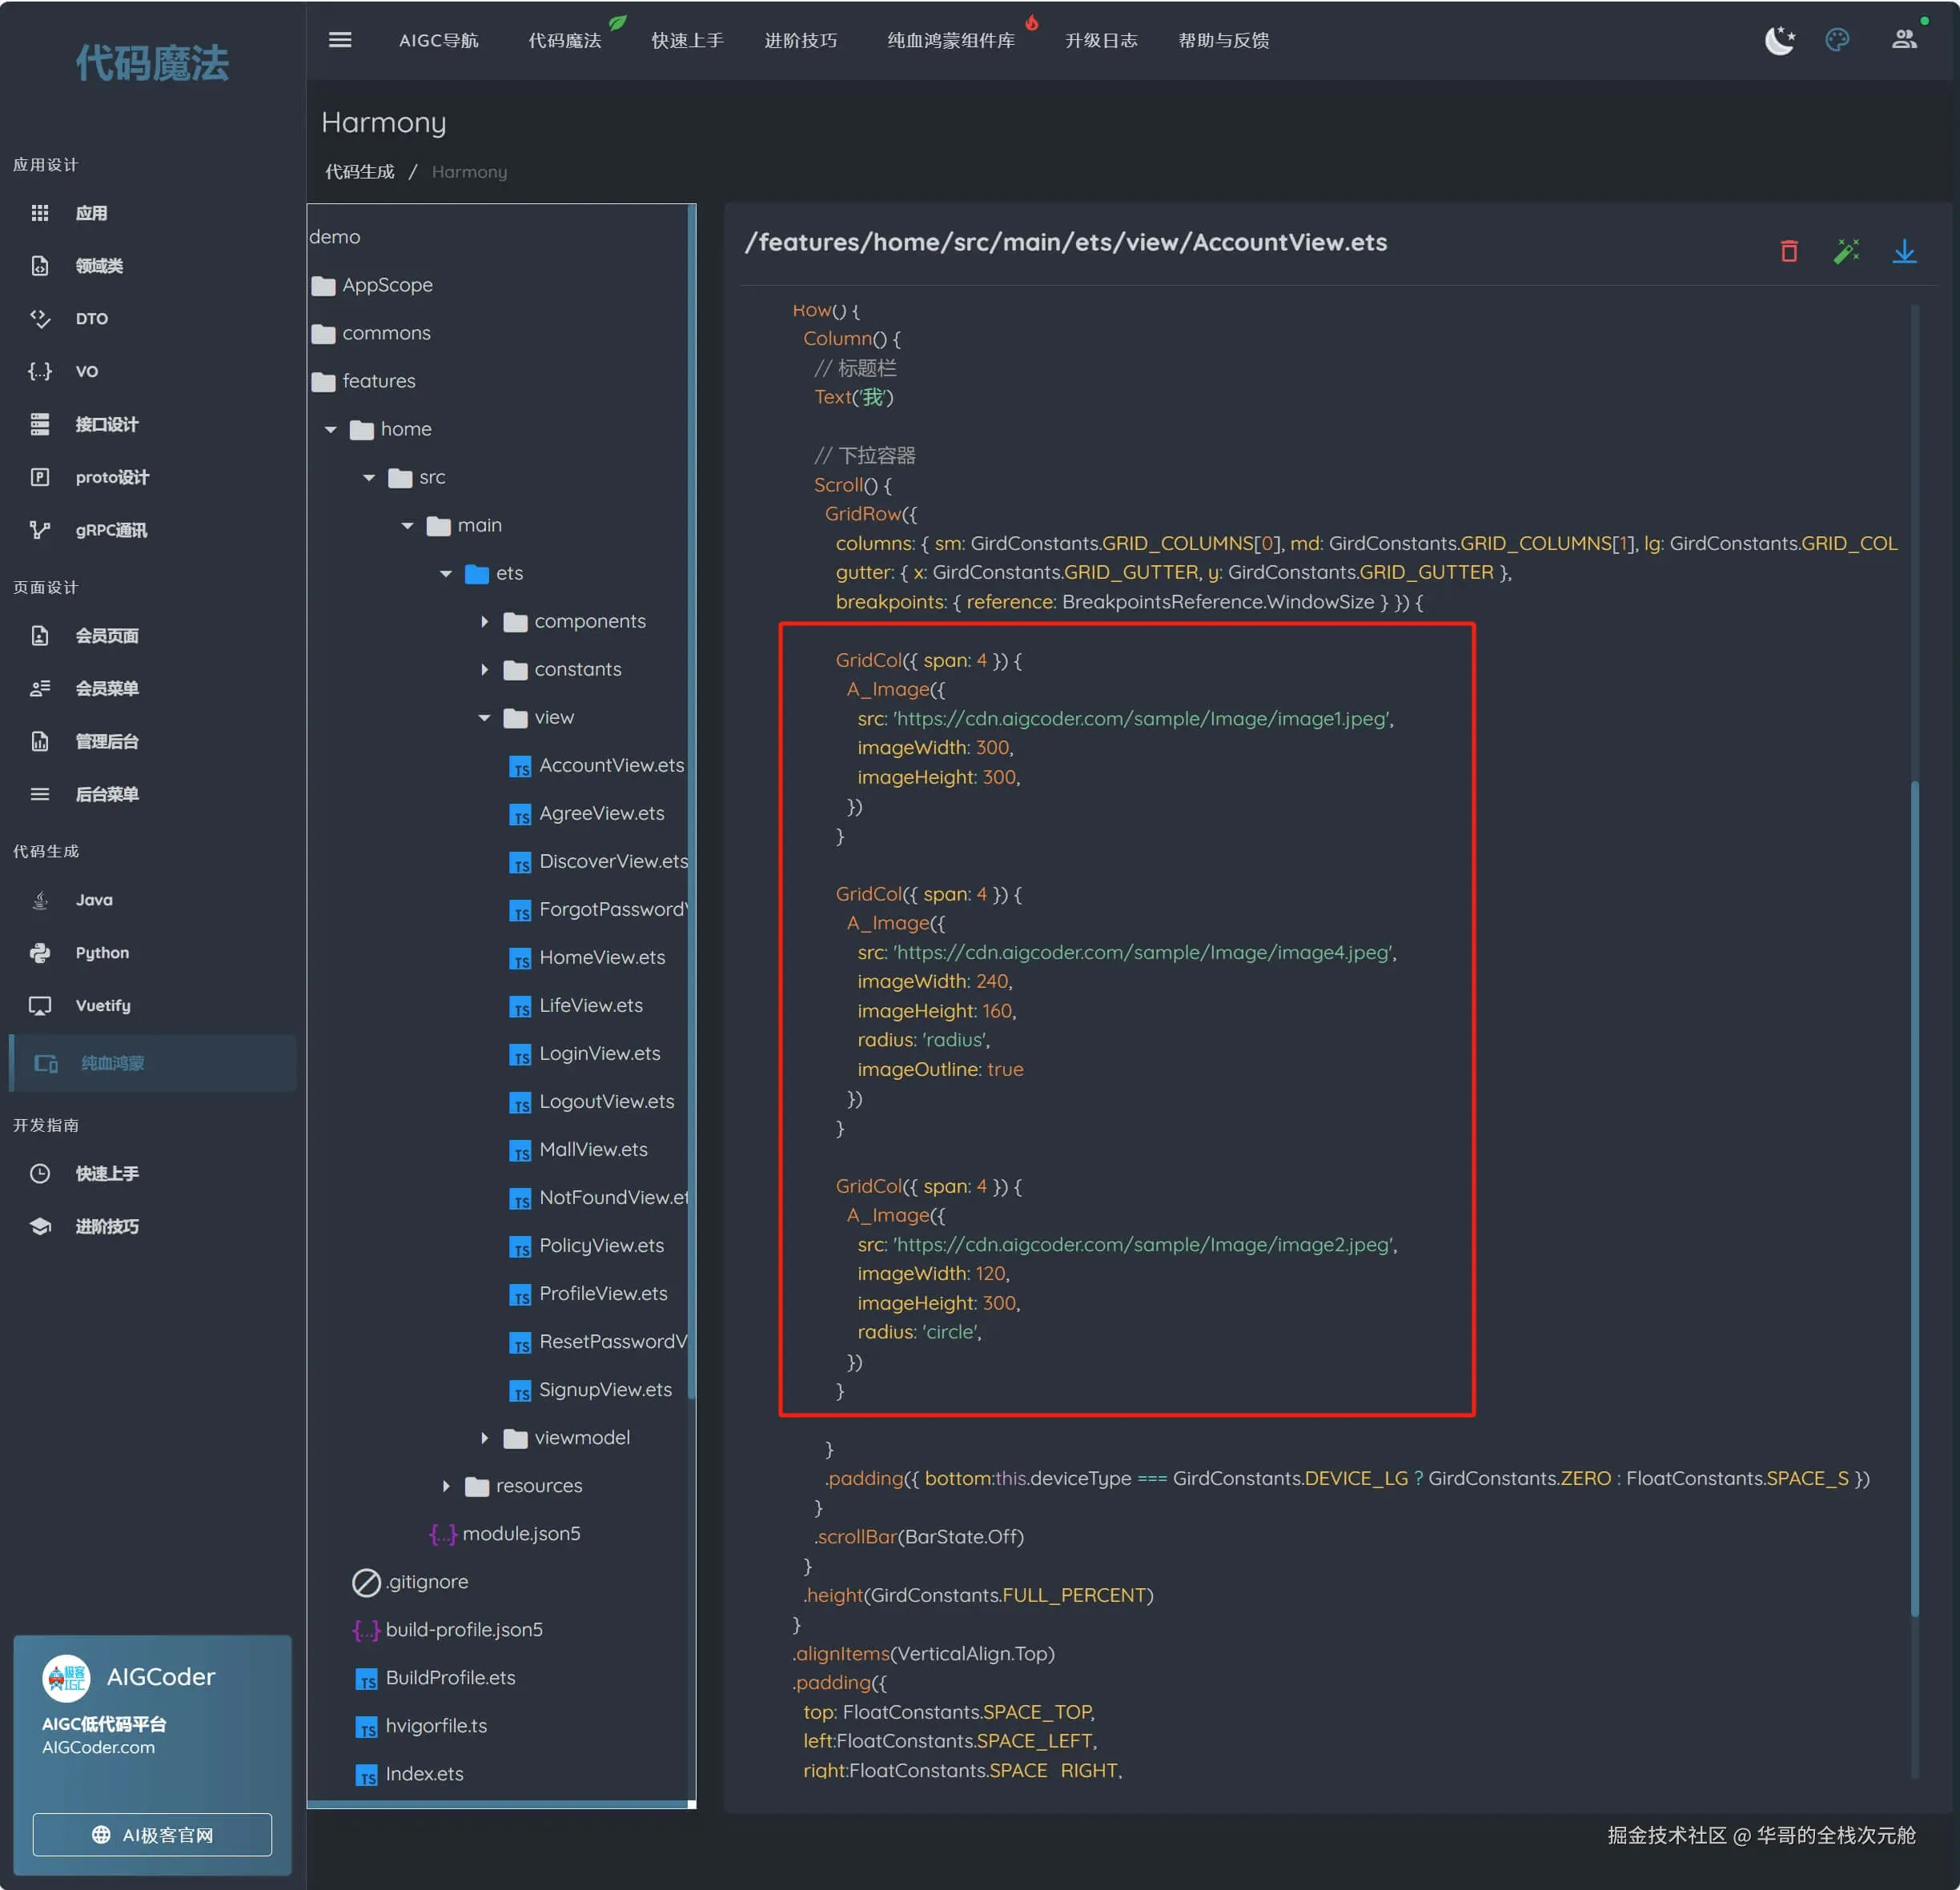Click the blue download icon

(1904, 251)
